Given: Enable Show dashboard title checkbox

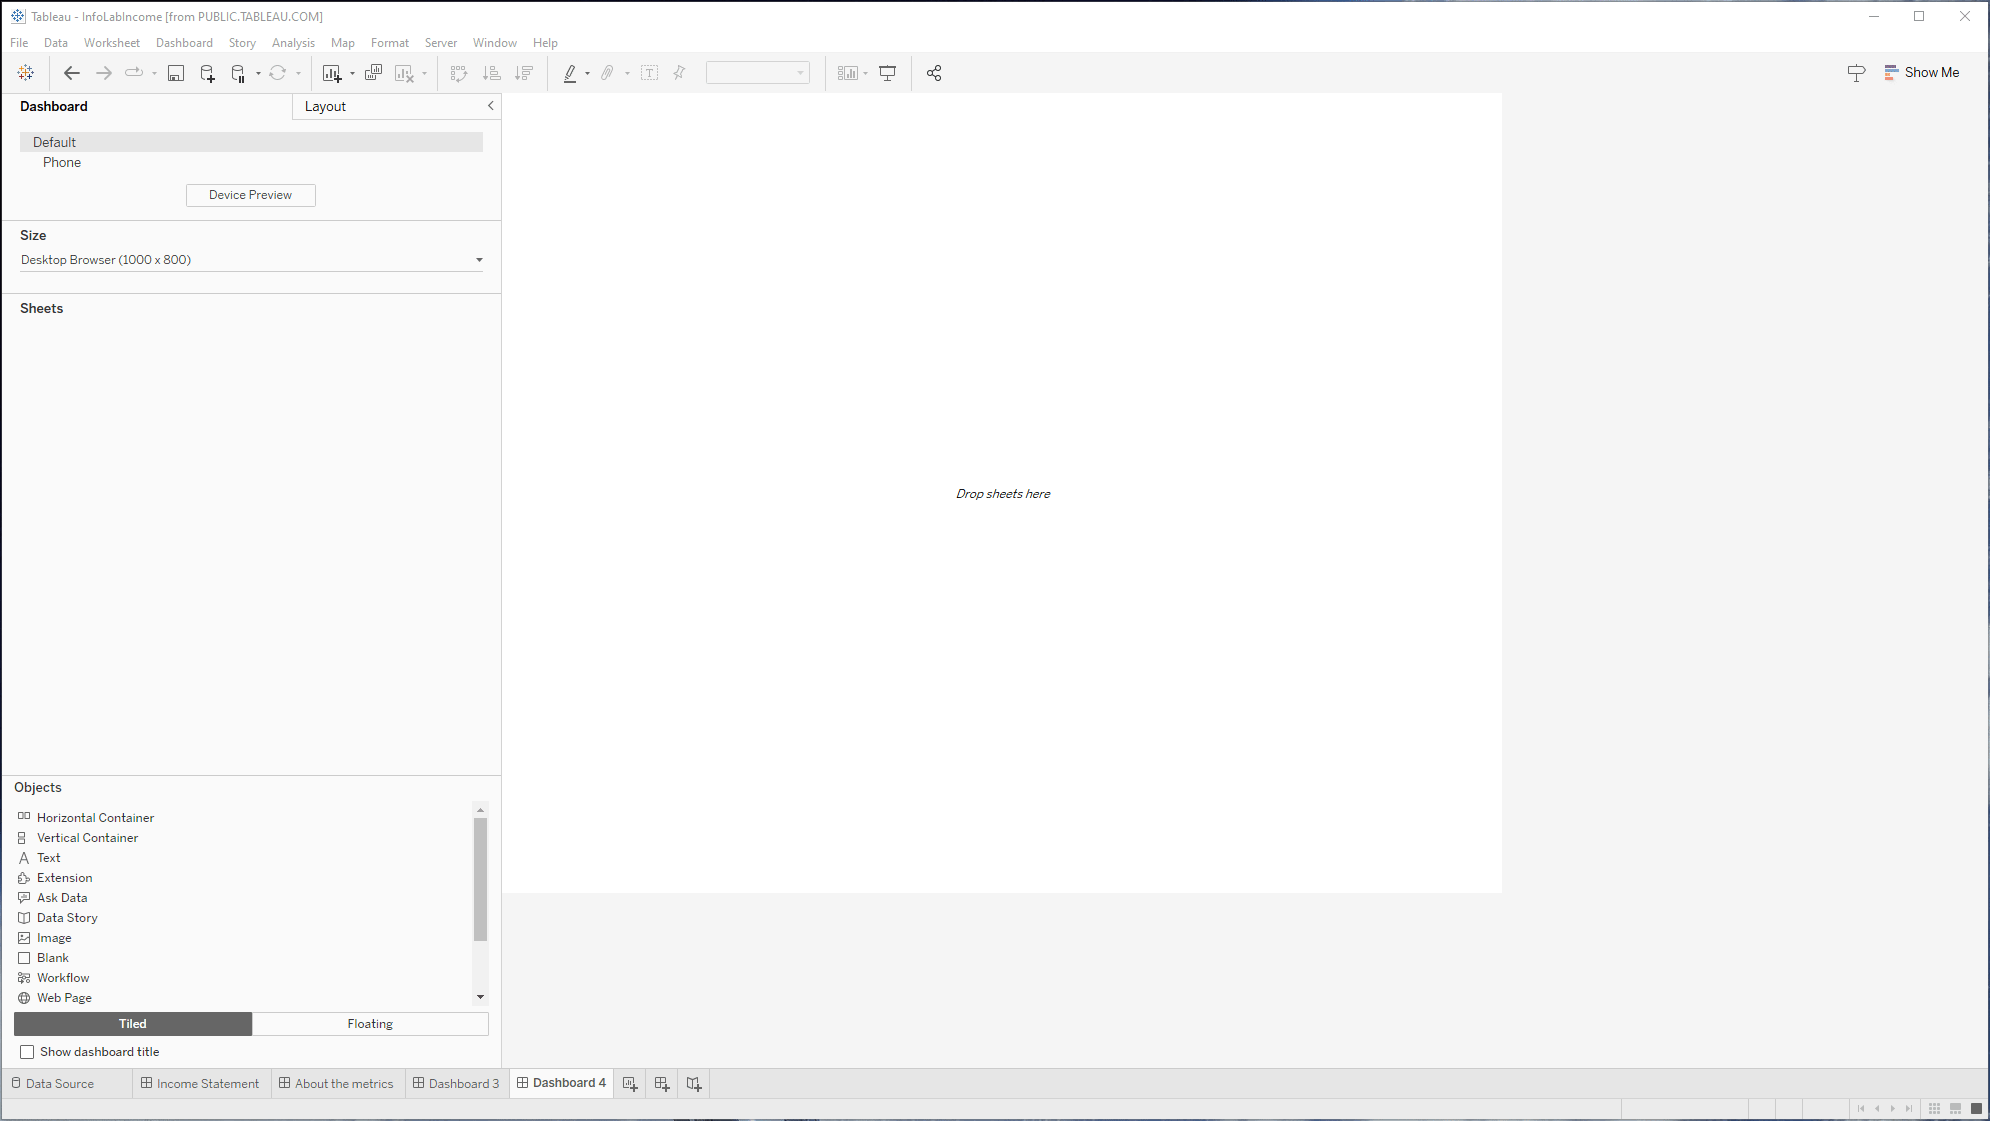Looking at the screenshot, I should point(27,1052).
